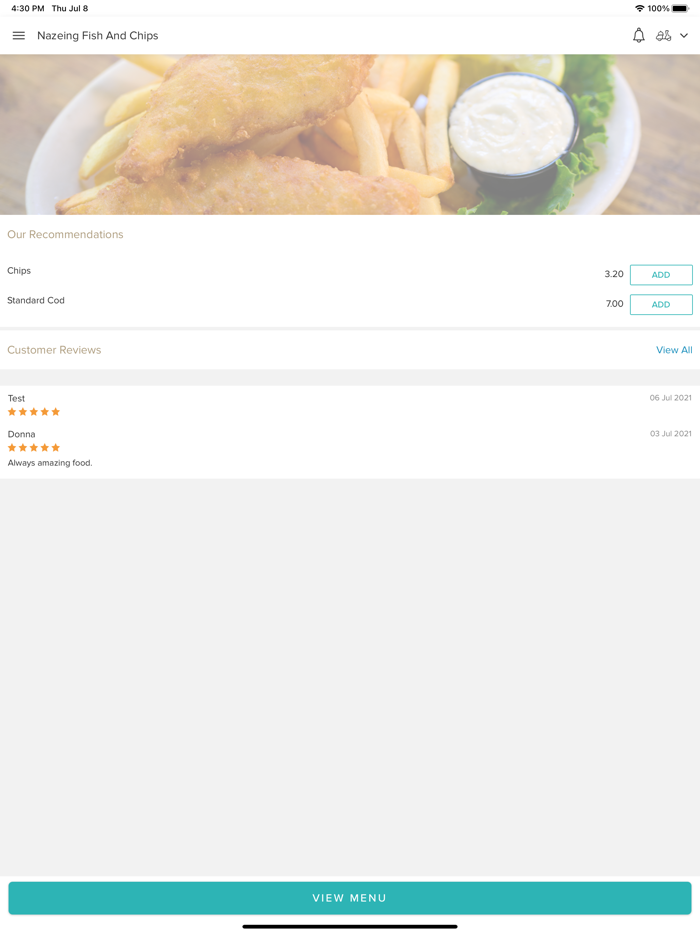The image size is (700, 934).
Task: Expand the chevron next to the friends icon
Action: coord(686,35)
